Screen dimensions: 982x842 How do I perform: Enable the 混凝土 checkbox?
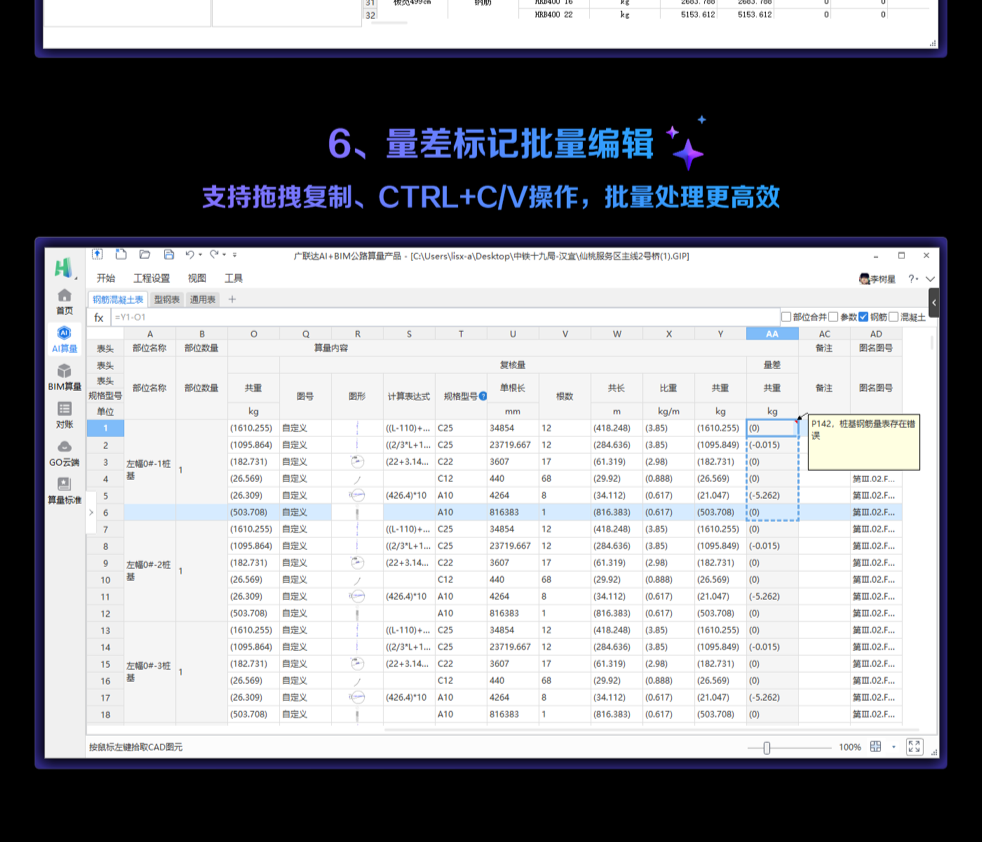point(894,317)
